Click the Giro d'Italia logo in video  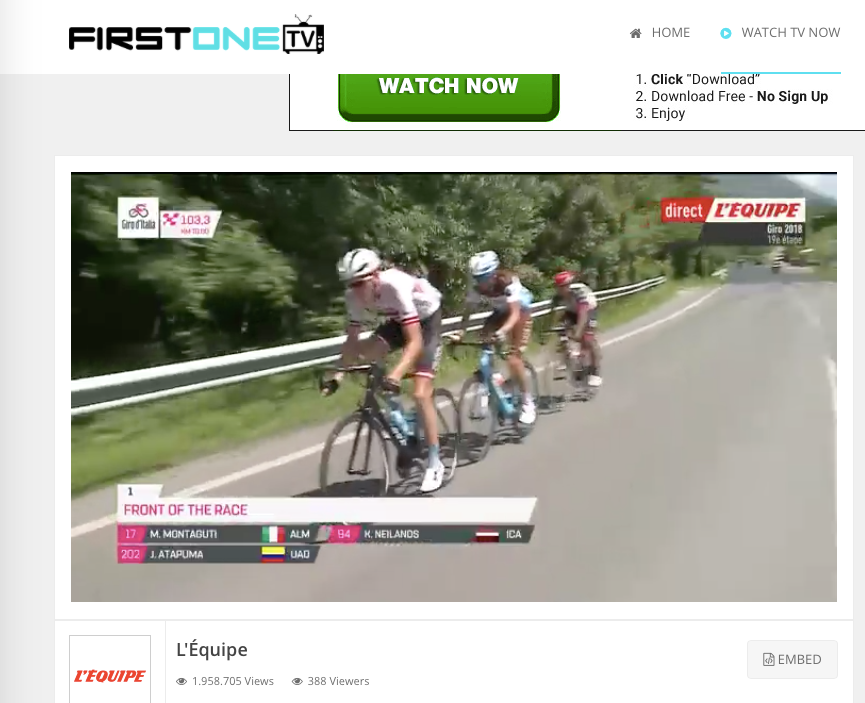138,218
